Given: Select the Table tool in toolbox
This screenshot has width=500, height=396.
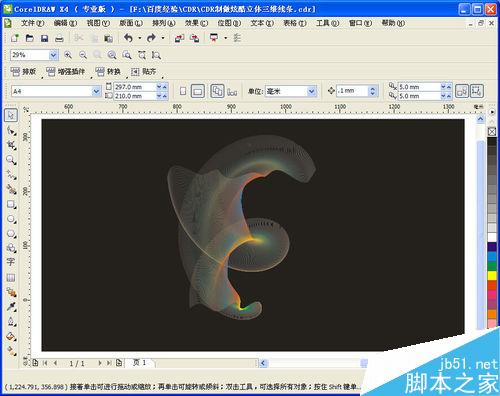Looking at the screenshot, I should point(11,278).
